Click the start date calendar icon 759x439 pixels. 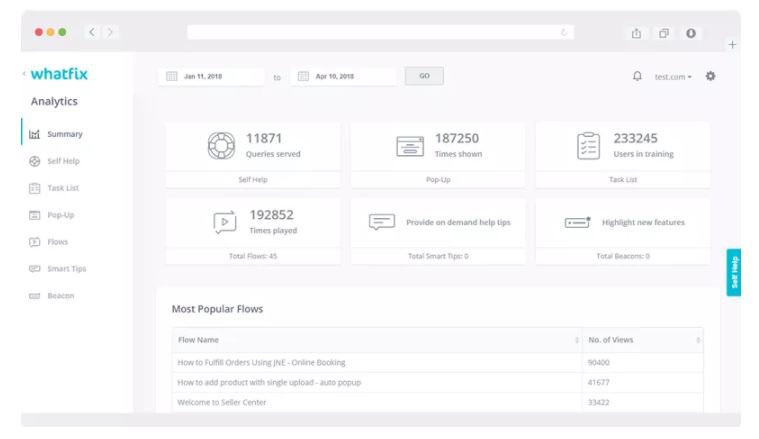click(x=171, y=76)
